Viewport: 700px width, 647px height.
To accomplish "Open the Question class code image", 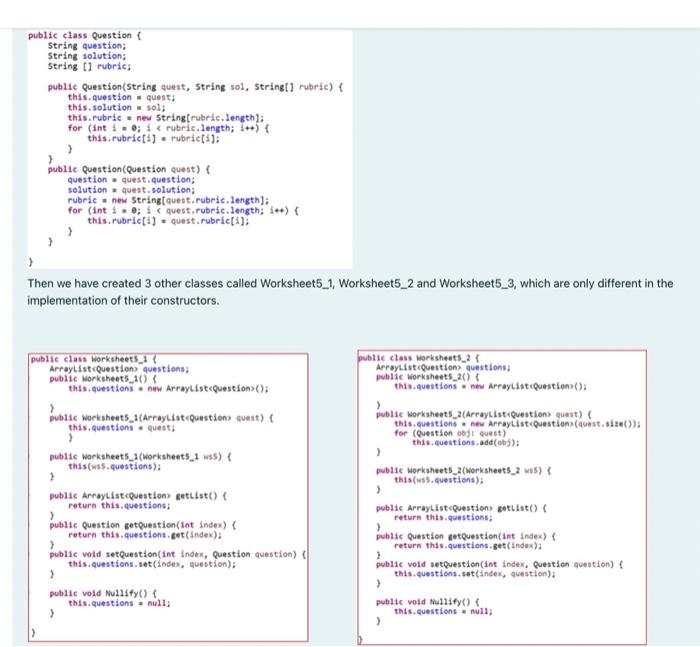I will (x=190, y=149).
